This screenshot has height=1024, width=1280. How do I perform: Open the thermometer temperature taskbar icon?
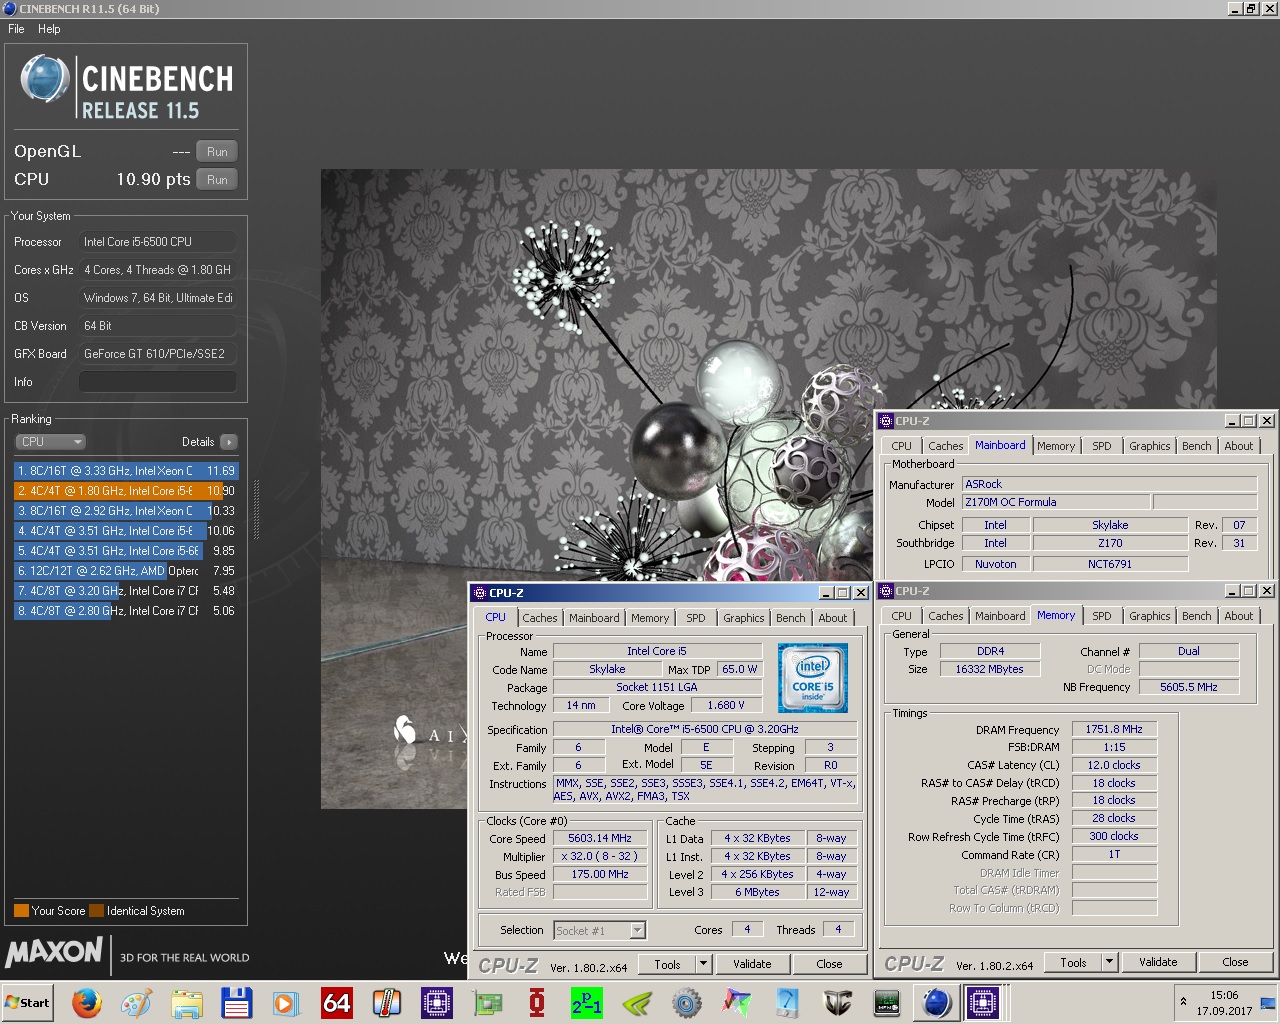click(387, 1002)
